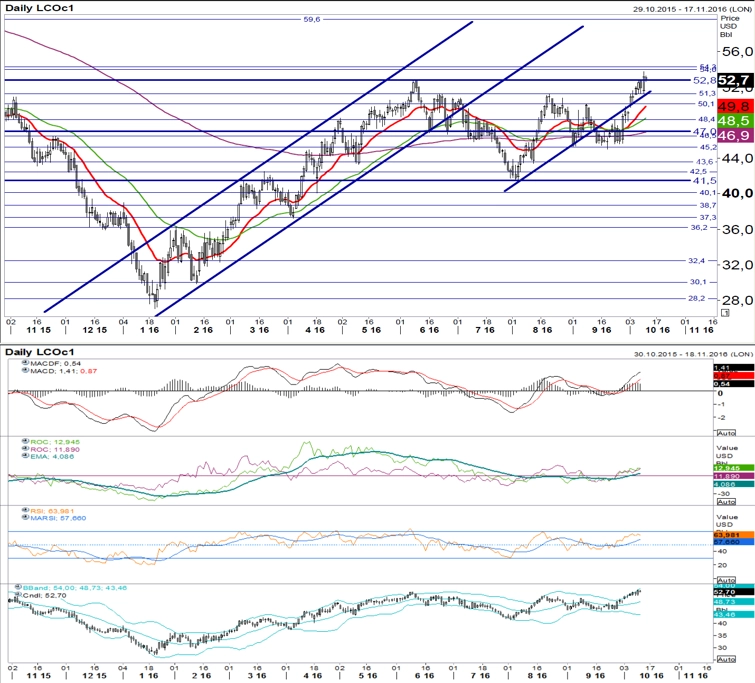Open Auto scale control on BBand pane
755x683 pixels.
coord(726,659)
